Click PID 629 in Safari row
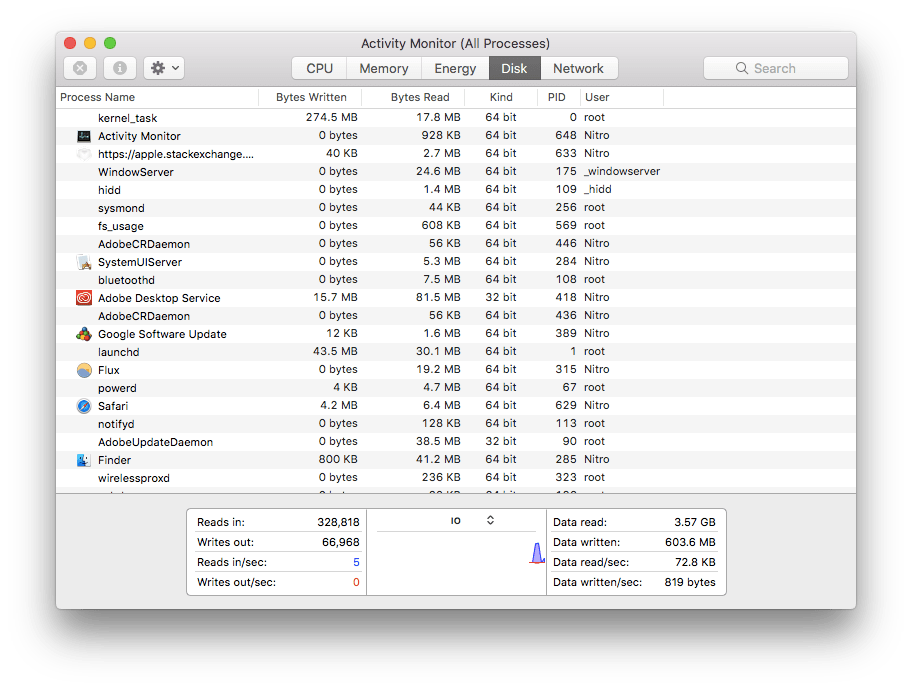Viewport: 912px width, 689px height. click(566, 405)
